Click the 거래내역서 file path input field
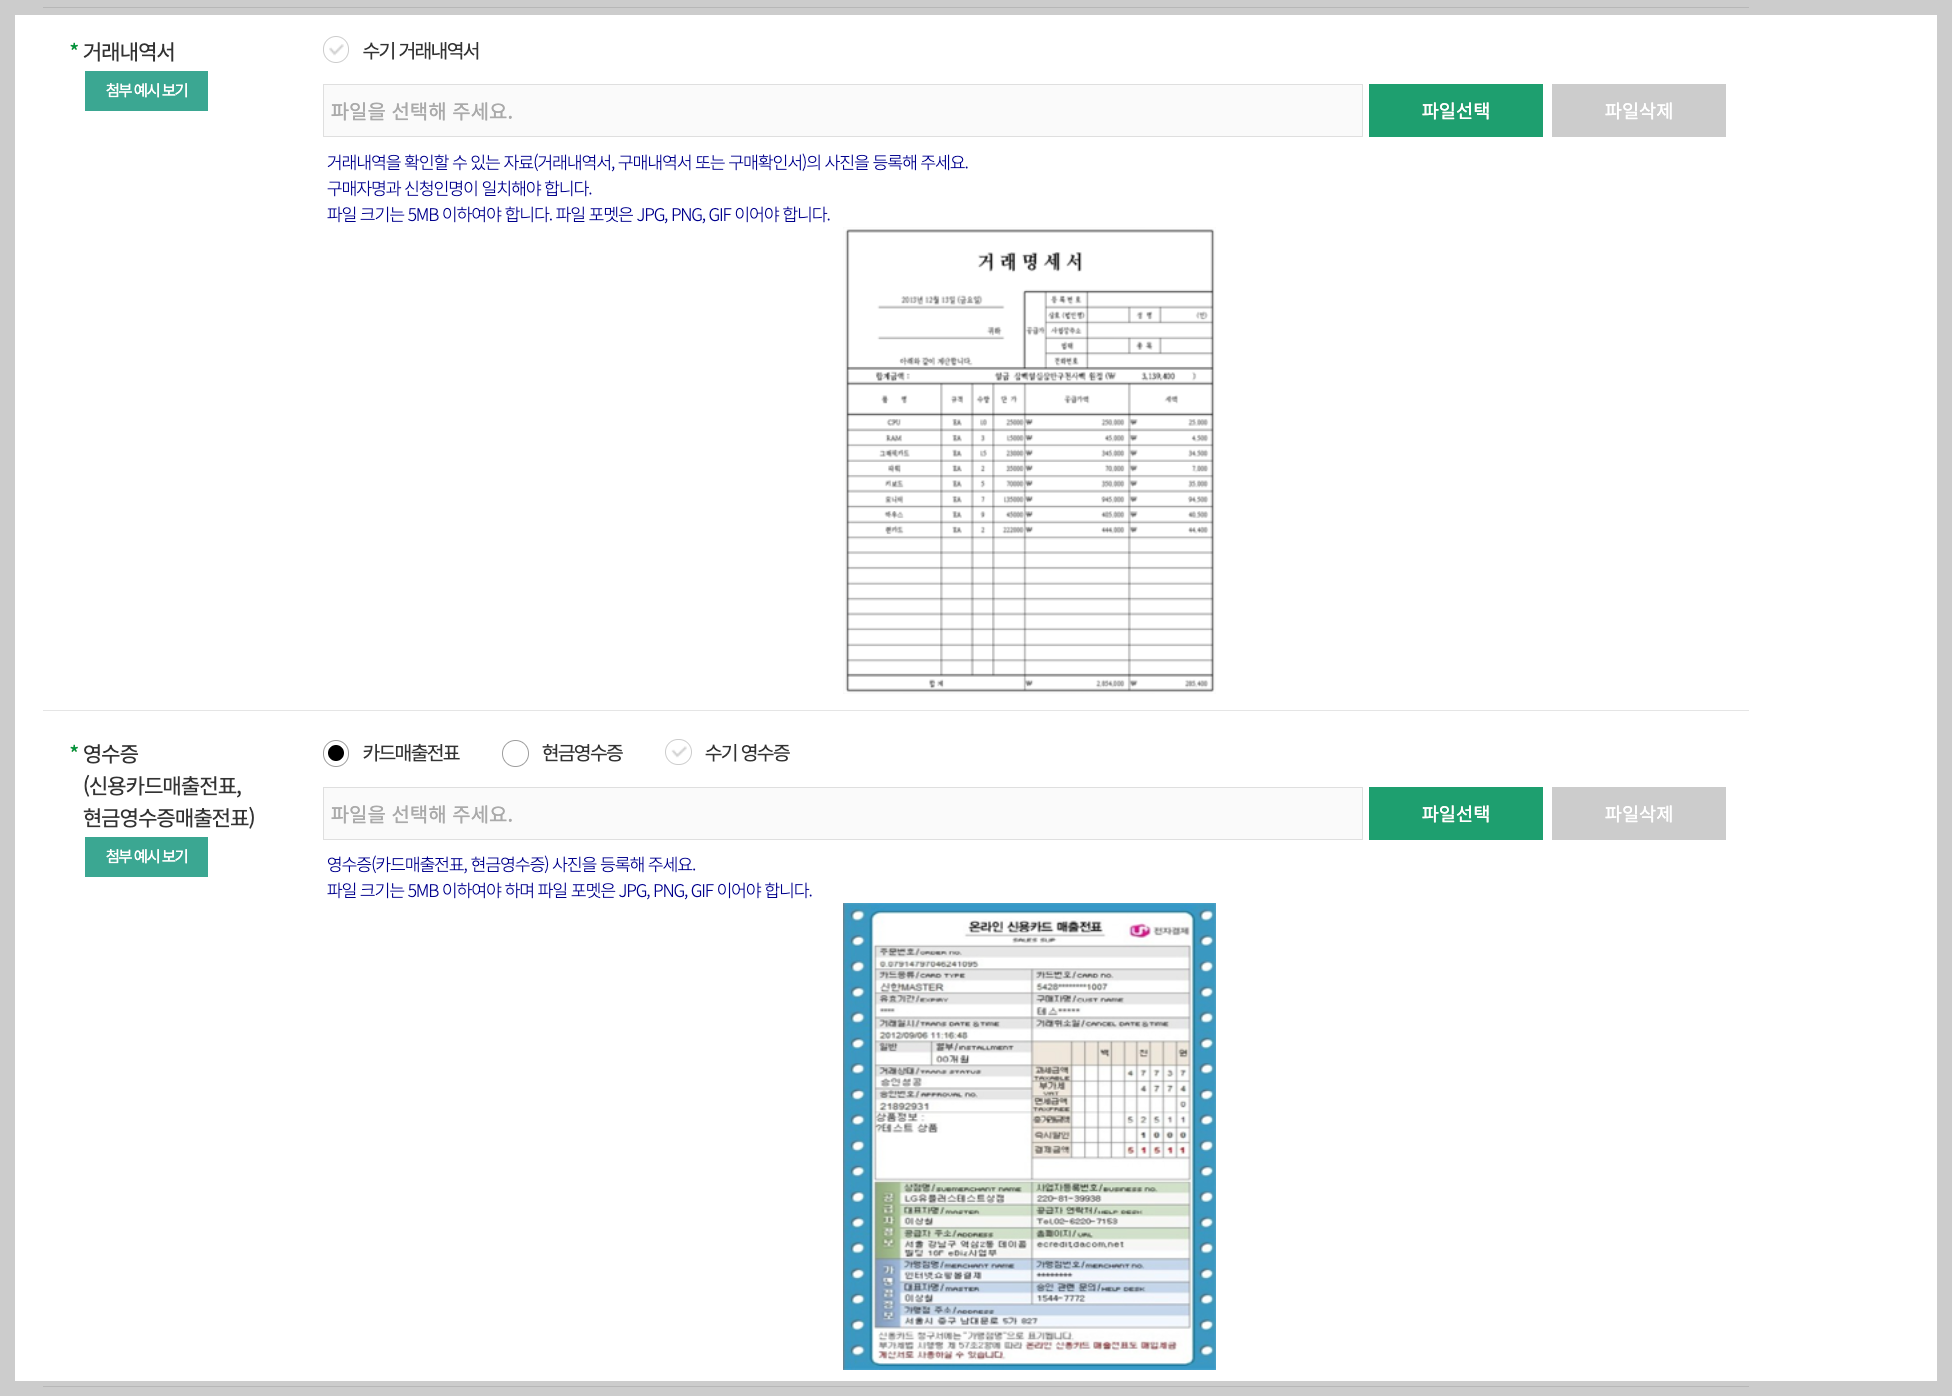This screenshot has width=1952, height=1396. [842, 111]
